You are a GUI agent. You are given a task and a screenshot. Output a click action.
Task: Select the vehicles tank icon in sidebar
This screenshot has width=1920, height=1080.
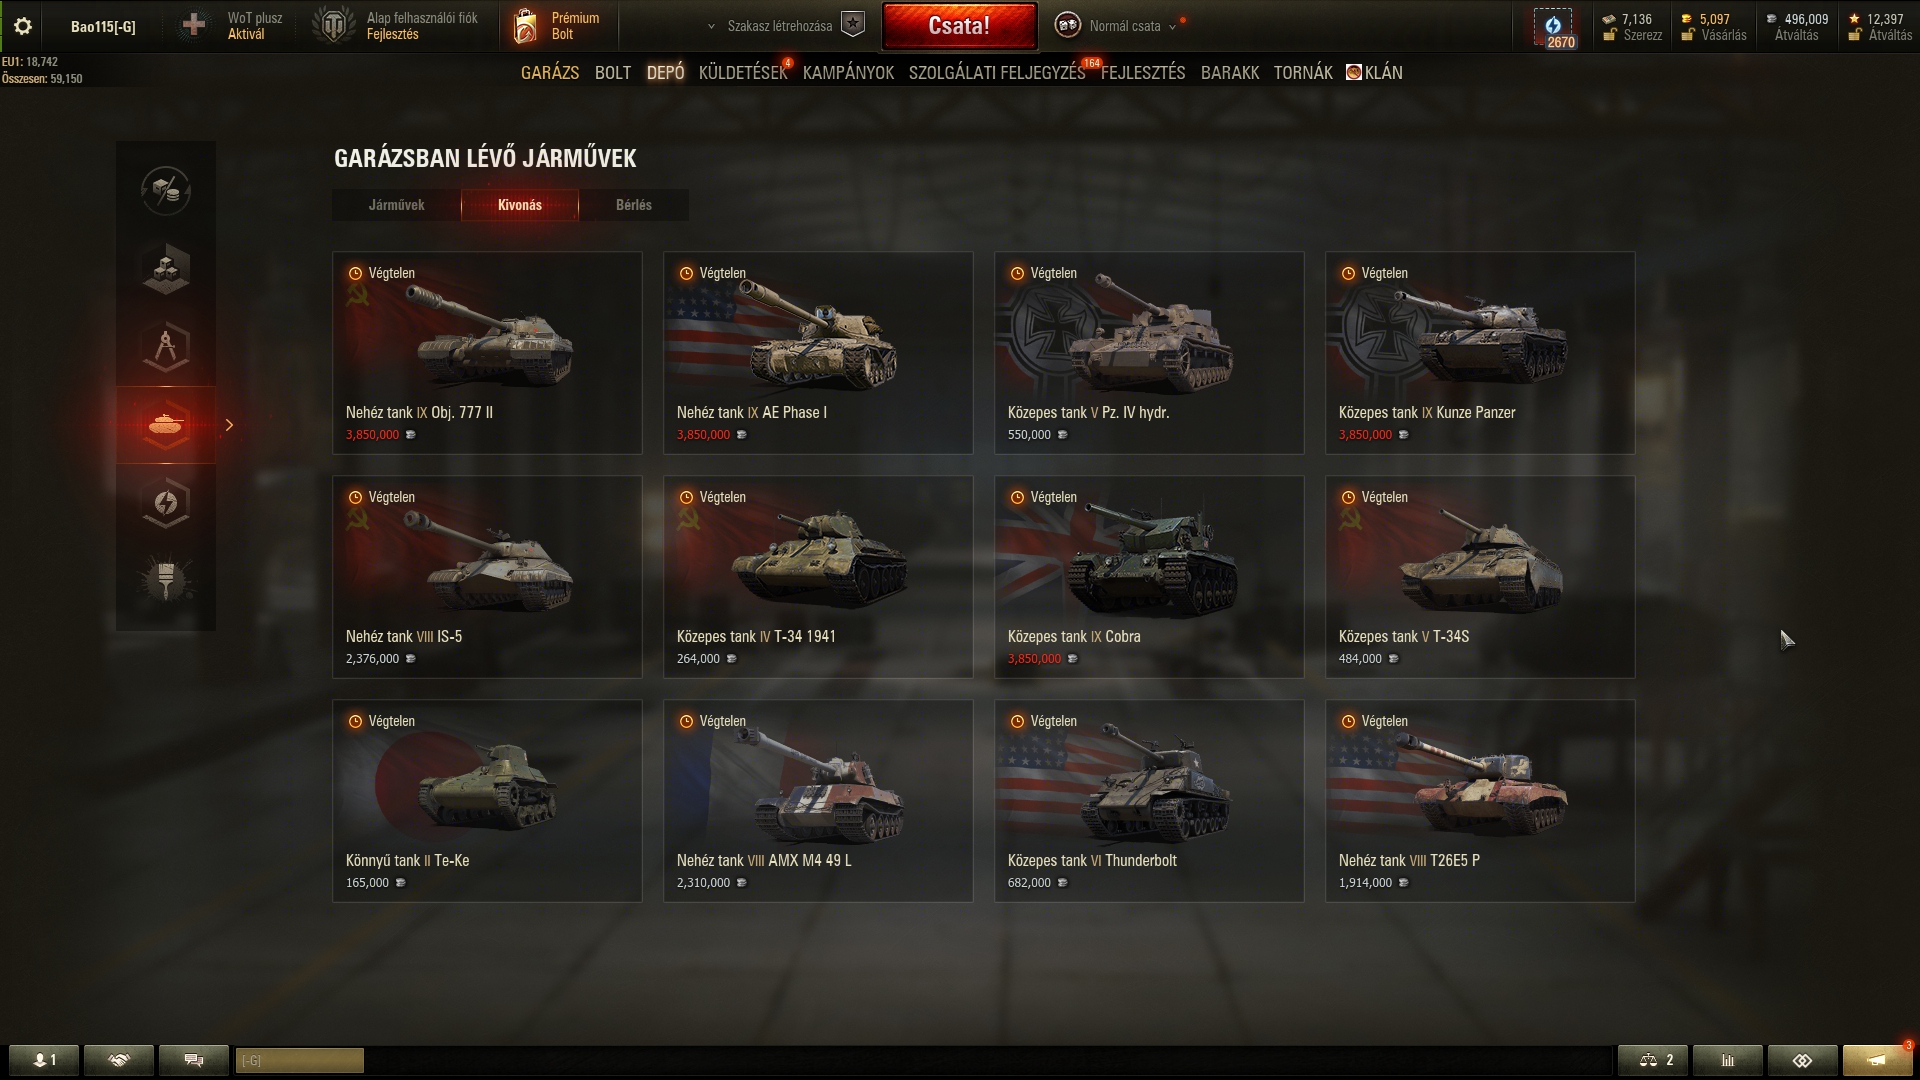pos(166,425)
